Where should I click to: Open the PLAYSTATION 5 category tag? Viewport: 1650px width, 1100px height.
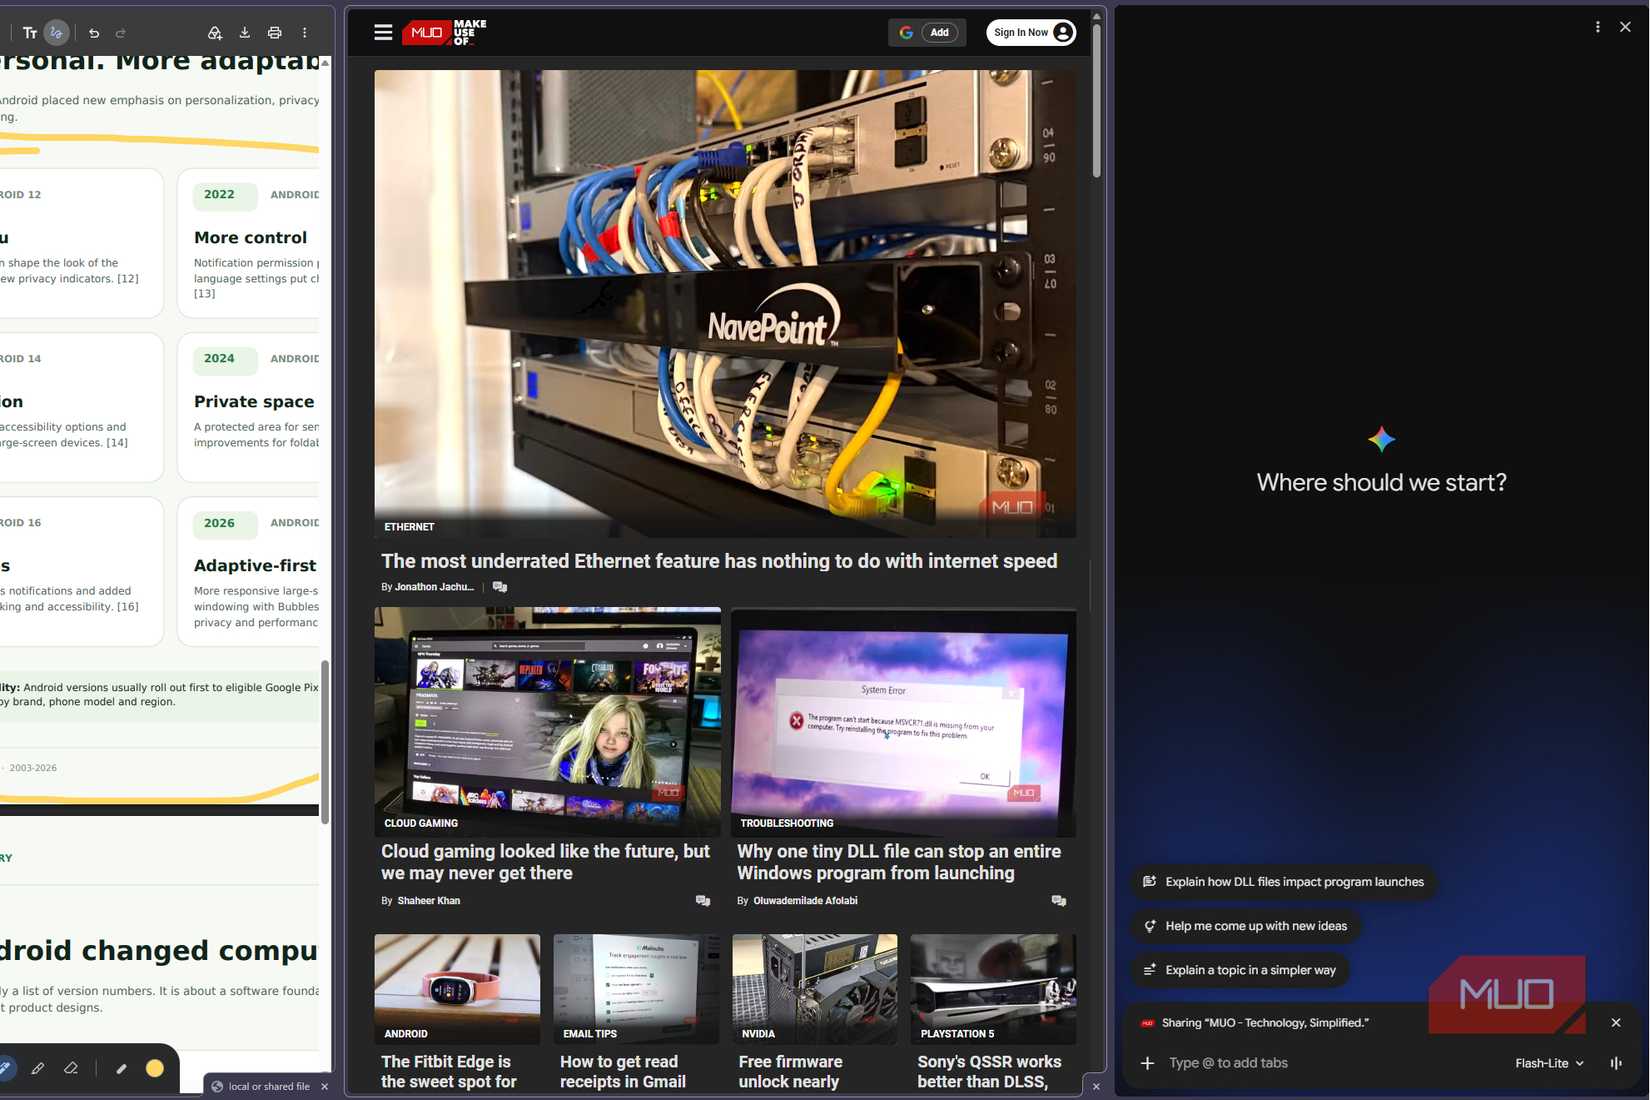click(957, 1034)
